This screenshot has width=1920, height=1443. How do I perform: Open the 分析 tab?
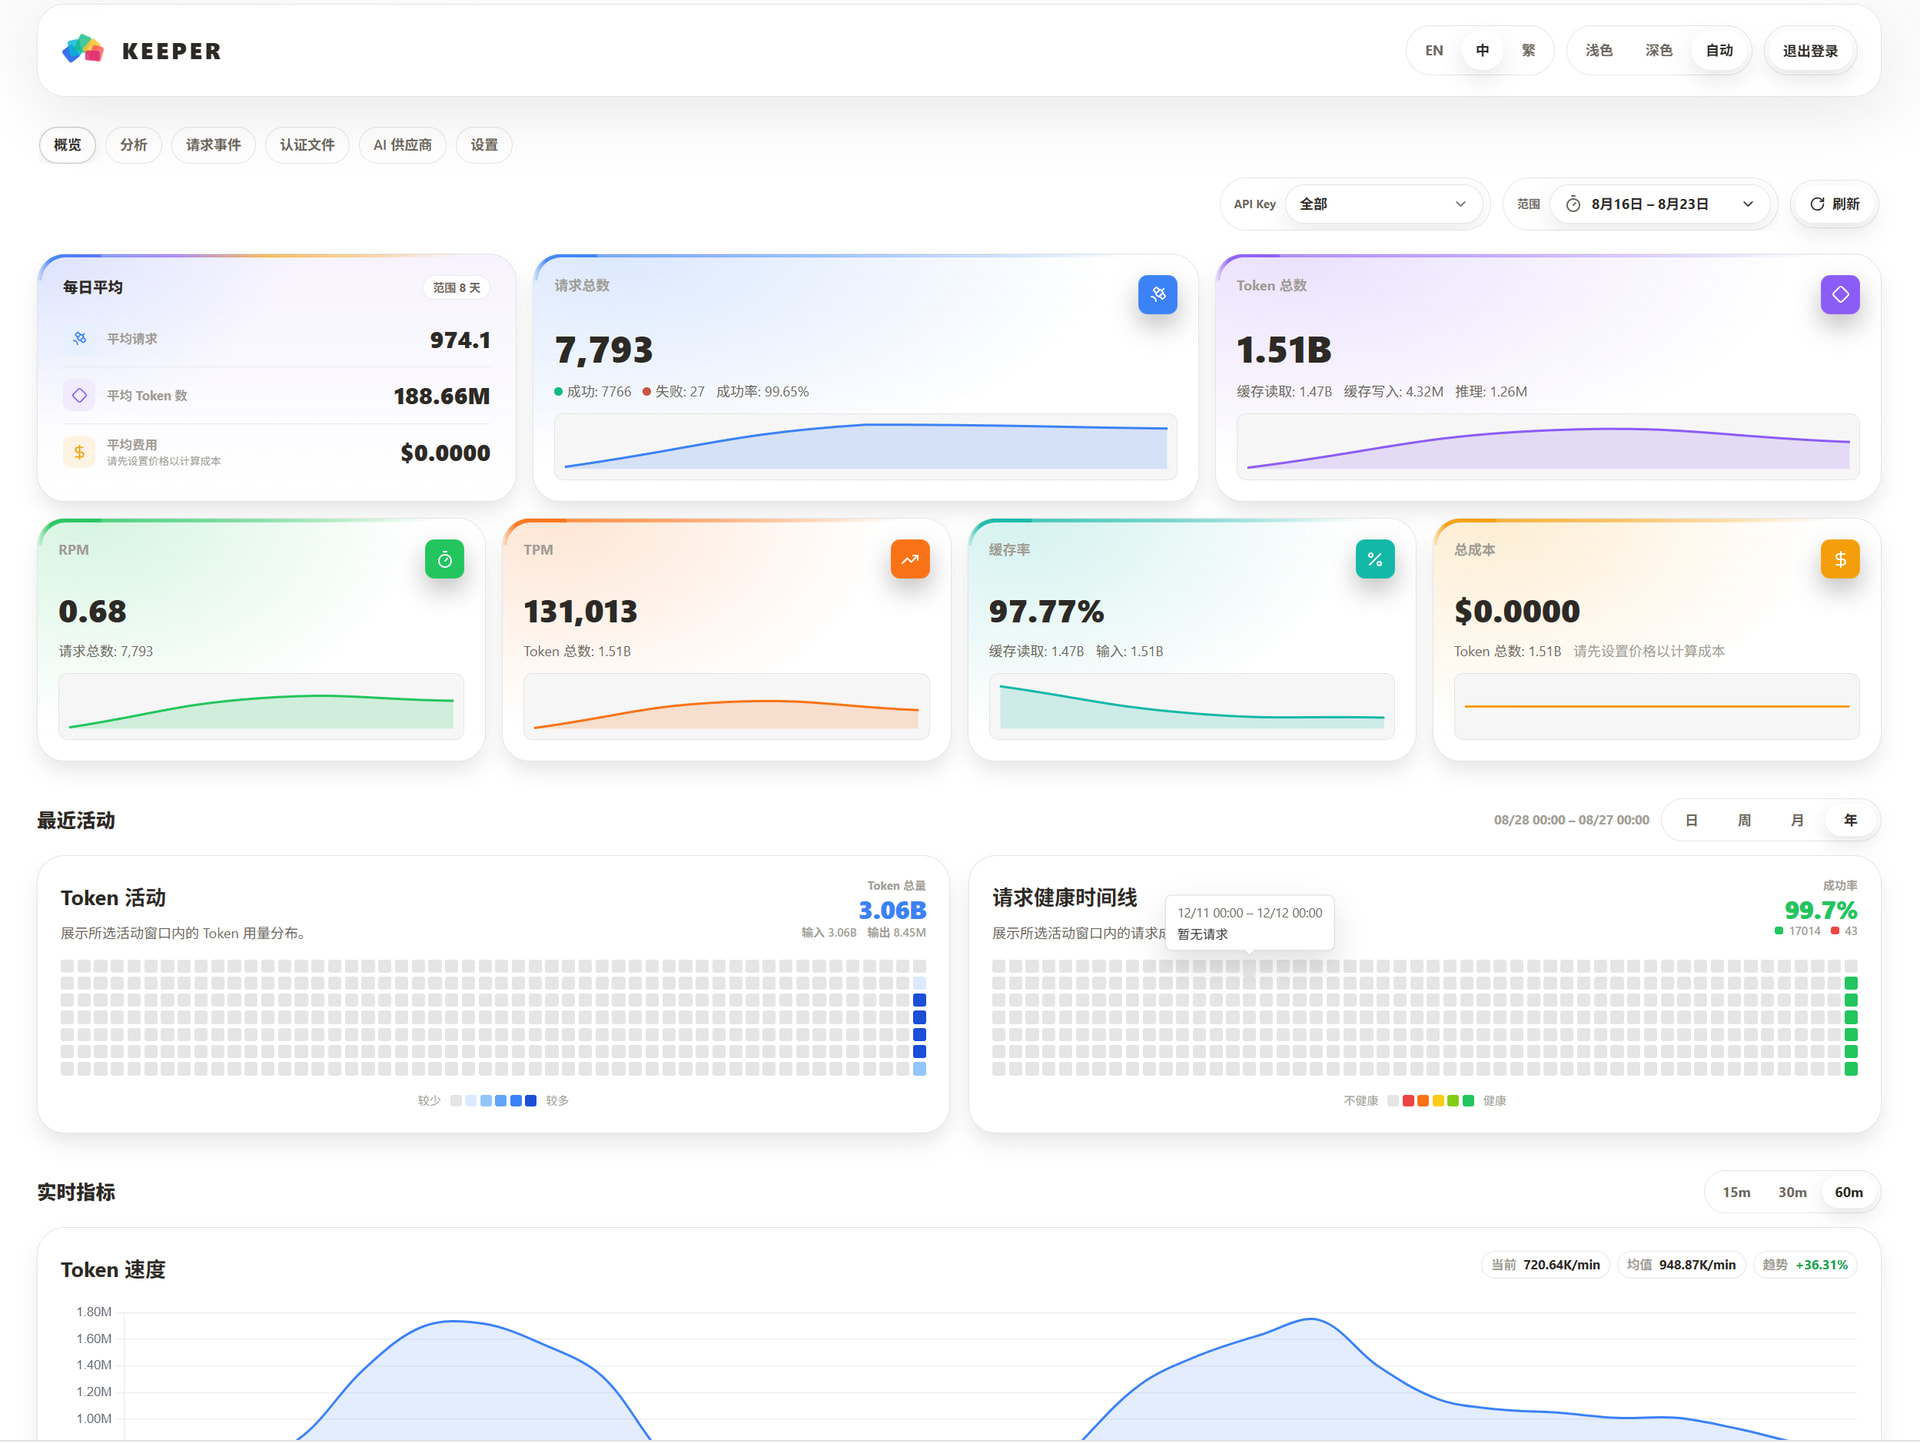pos(134,145)
